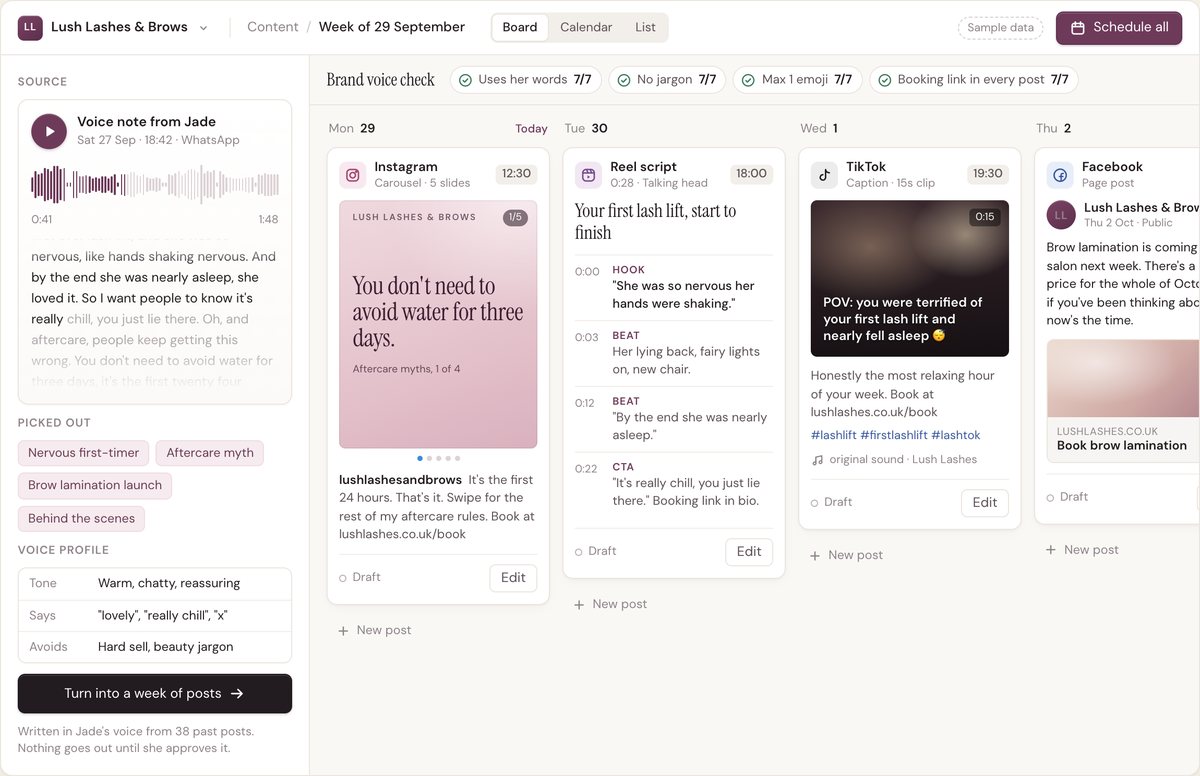This screenshot has height=776, width=1200.
Task: Select the Avoids voice profile row
Action: 155,647
